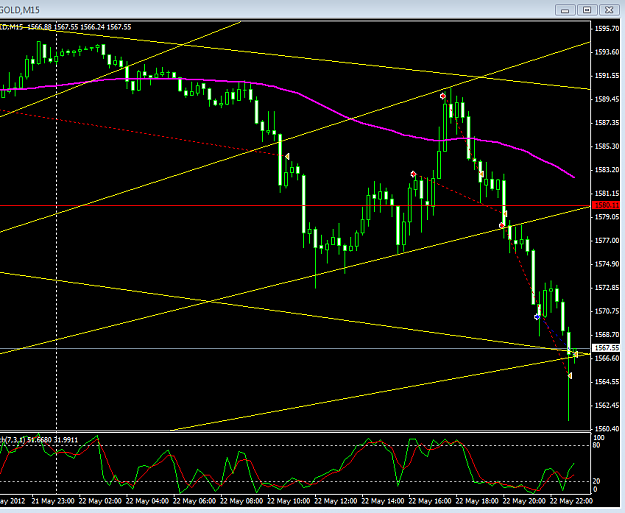625x513 pixels.
Task: Click the 1581.15 price scale label
Action: (x=607, y=193)
